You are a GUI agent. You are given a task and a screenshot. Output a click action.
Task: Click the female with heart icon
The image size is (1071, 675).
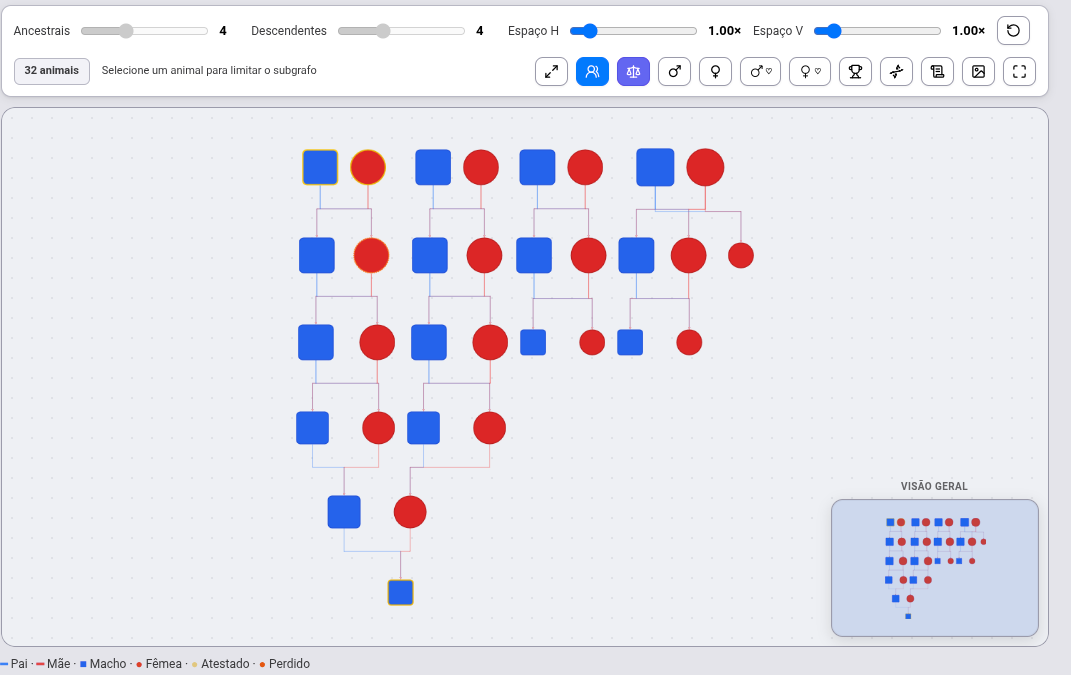coord(809,71)
